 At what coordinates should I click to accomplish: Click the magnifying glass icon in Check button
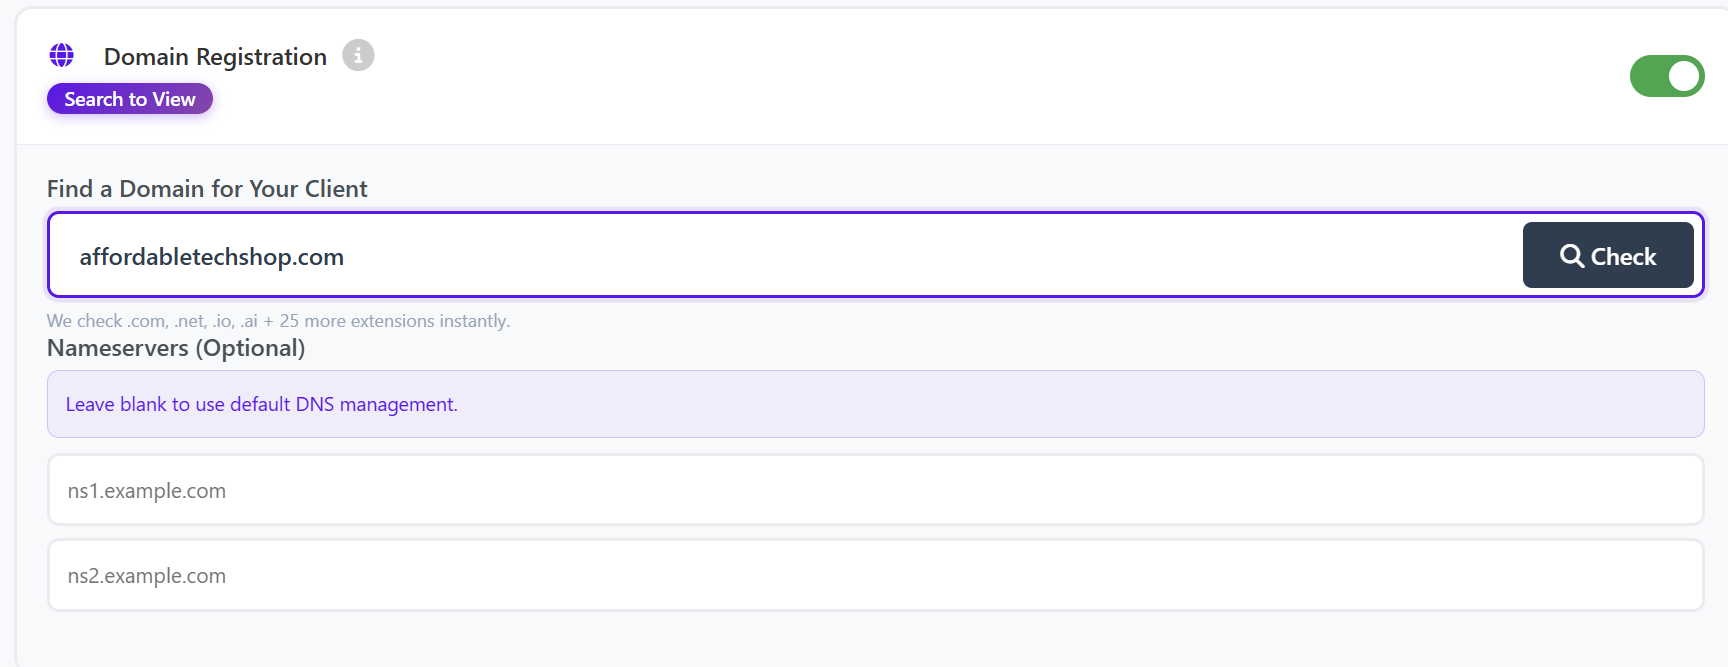[x=1571, y=256]
